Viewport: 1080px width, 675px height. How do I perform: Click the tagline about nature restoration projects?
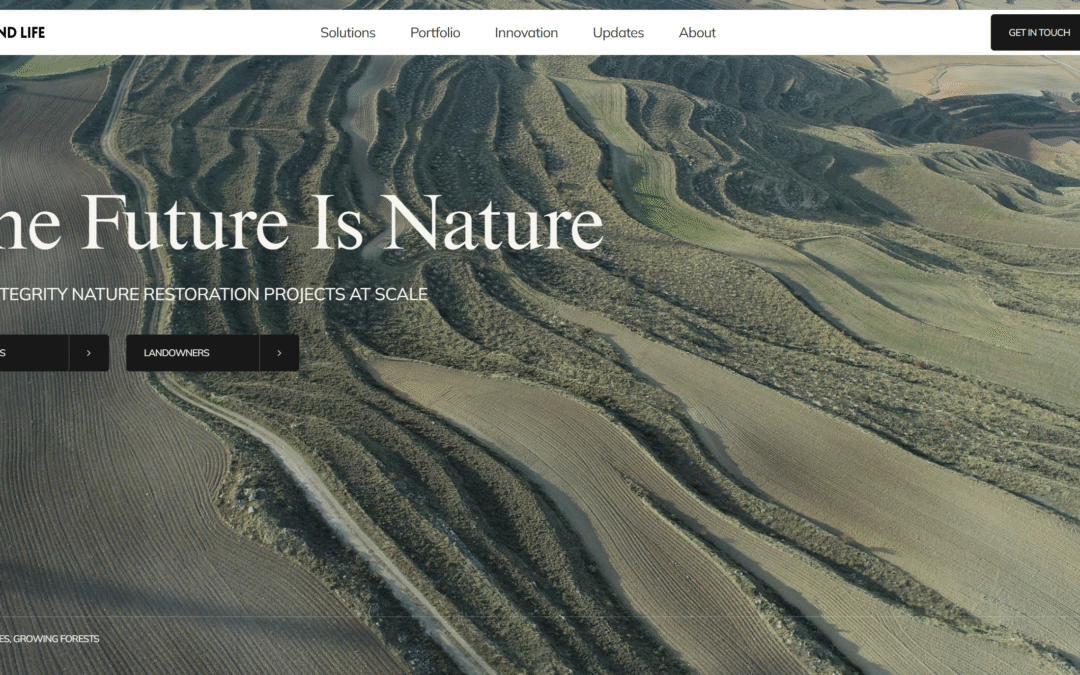click(214, 294)
